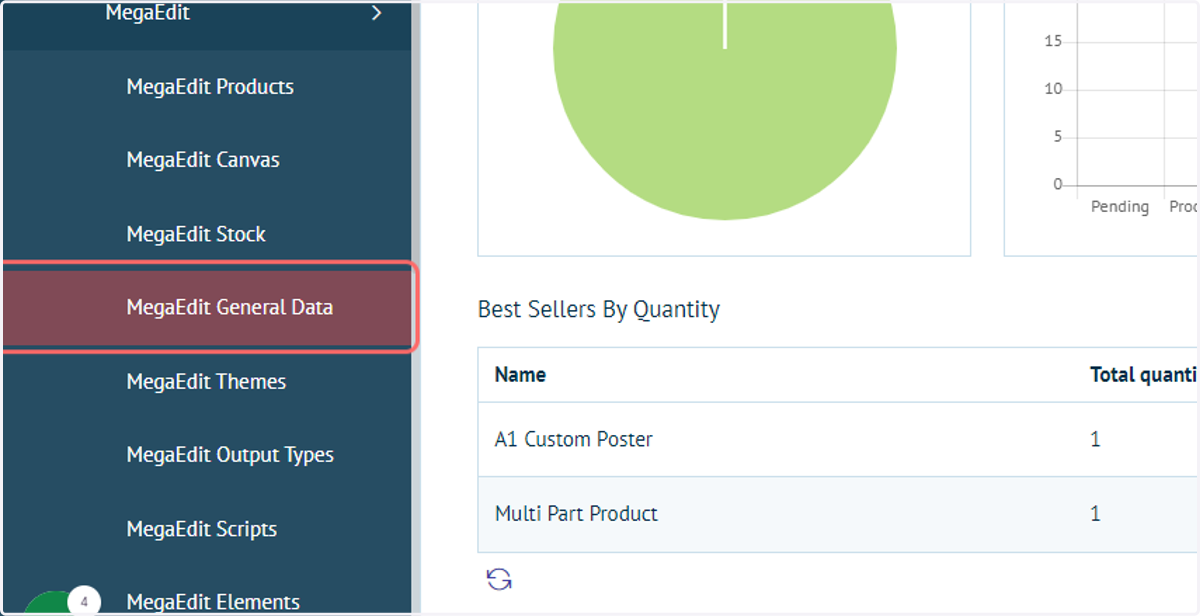The height and width of the screenshot is (616, 1200).
Task: Click the Total quantity column header
Action: point(1144,375)
